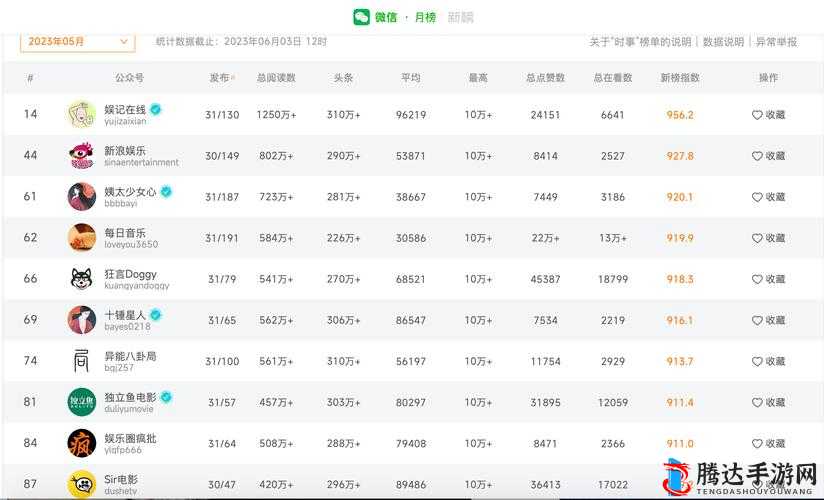Click the 总点赞数 column header

(x=545, y=78)
